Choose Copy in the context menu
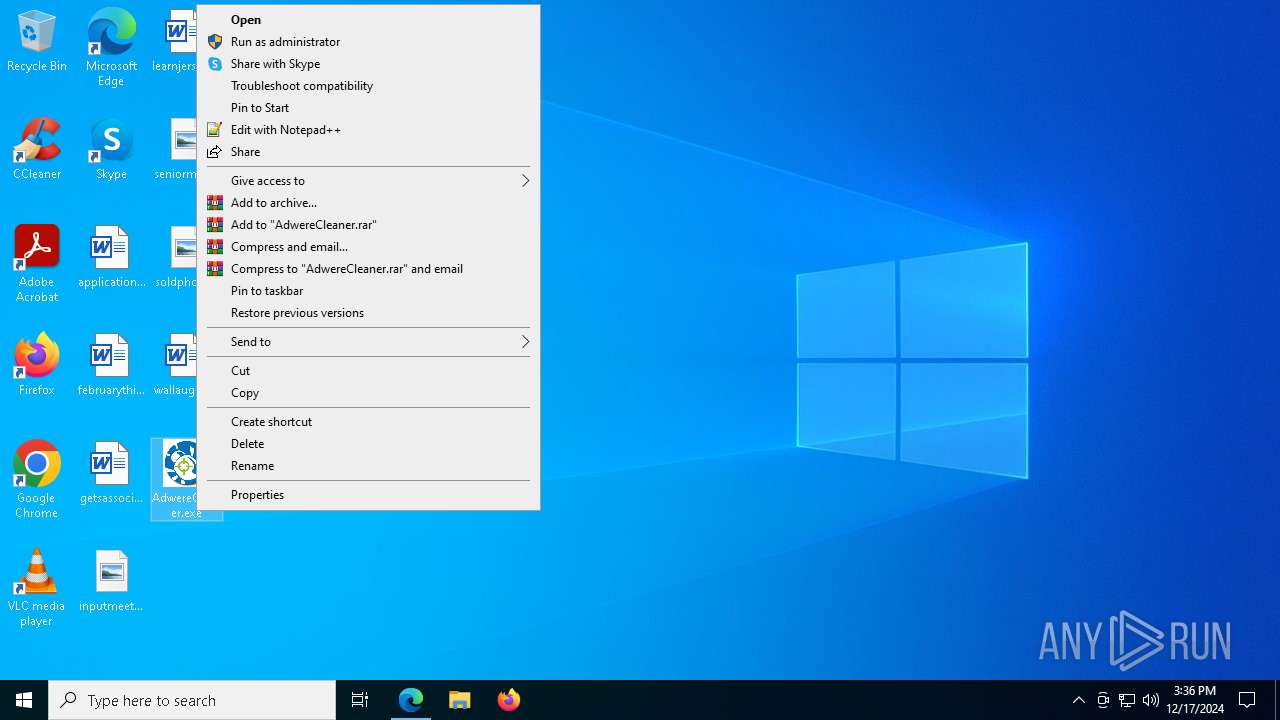The width and height of the screenshot is (1280, 720). tap(368, 392)
